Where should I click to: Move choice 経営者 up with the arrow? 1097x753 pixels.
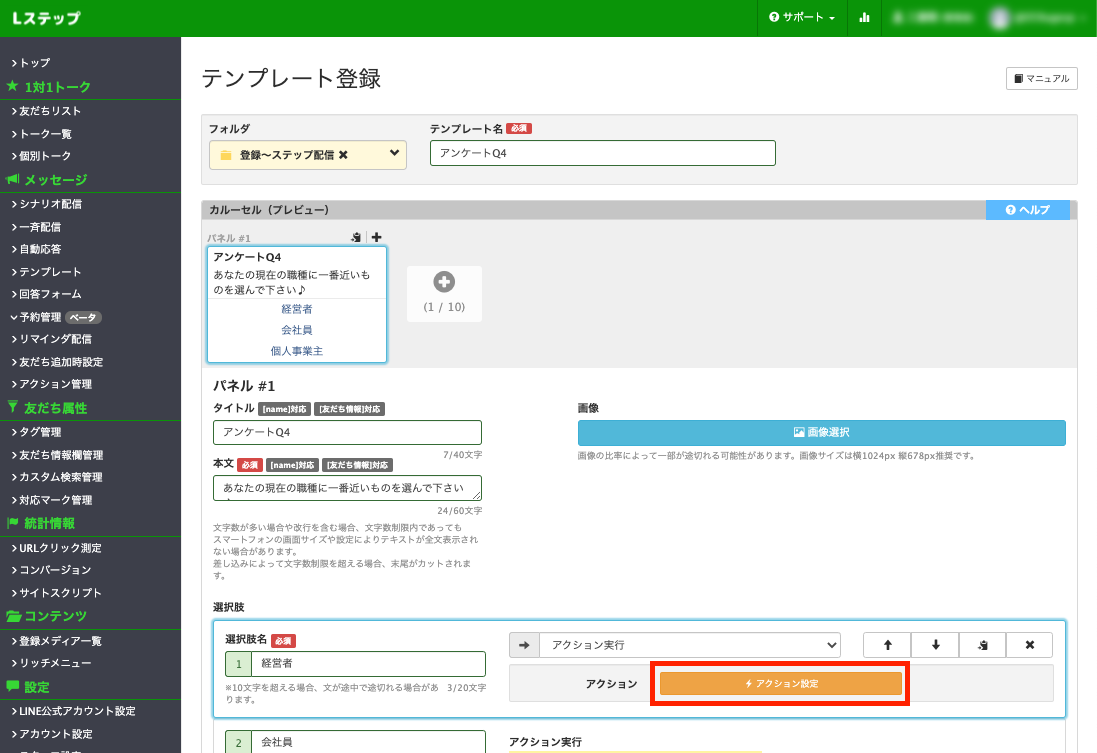point(887,645)
